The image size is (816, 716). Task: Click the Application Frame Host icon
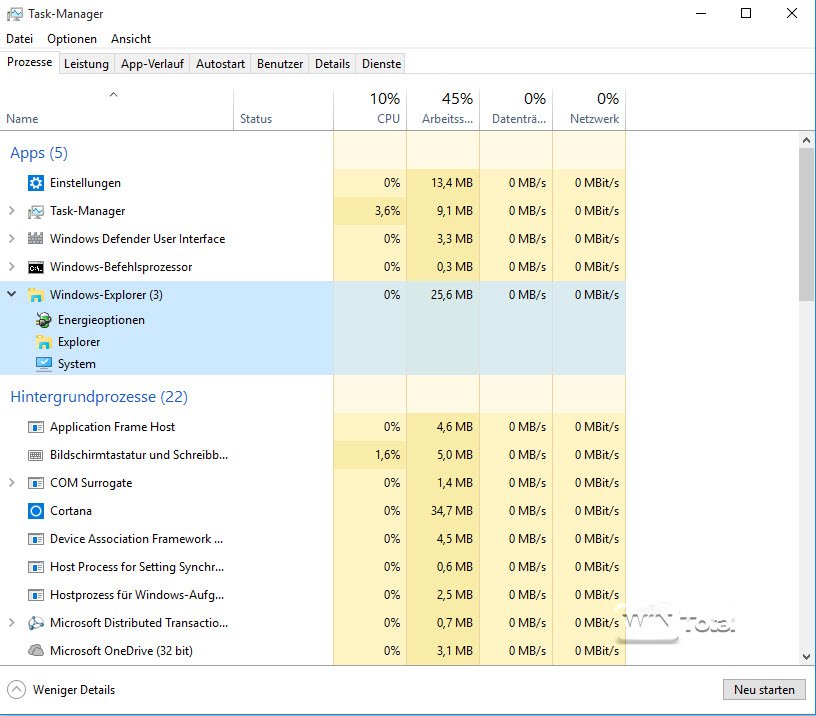(35, 427)
